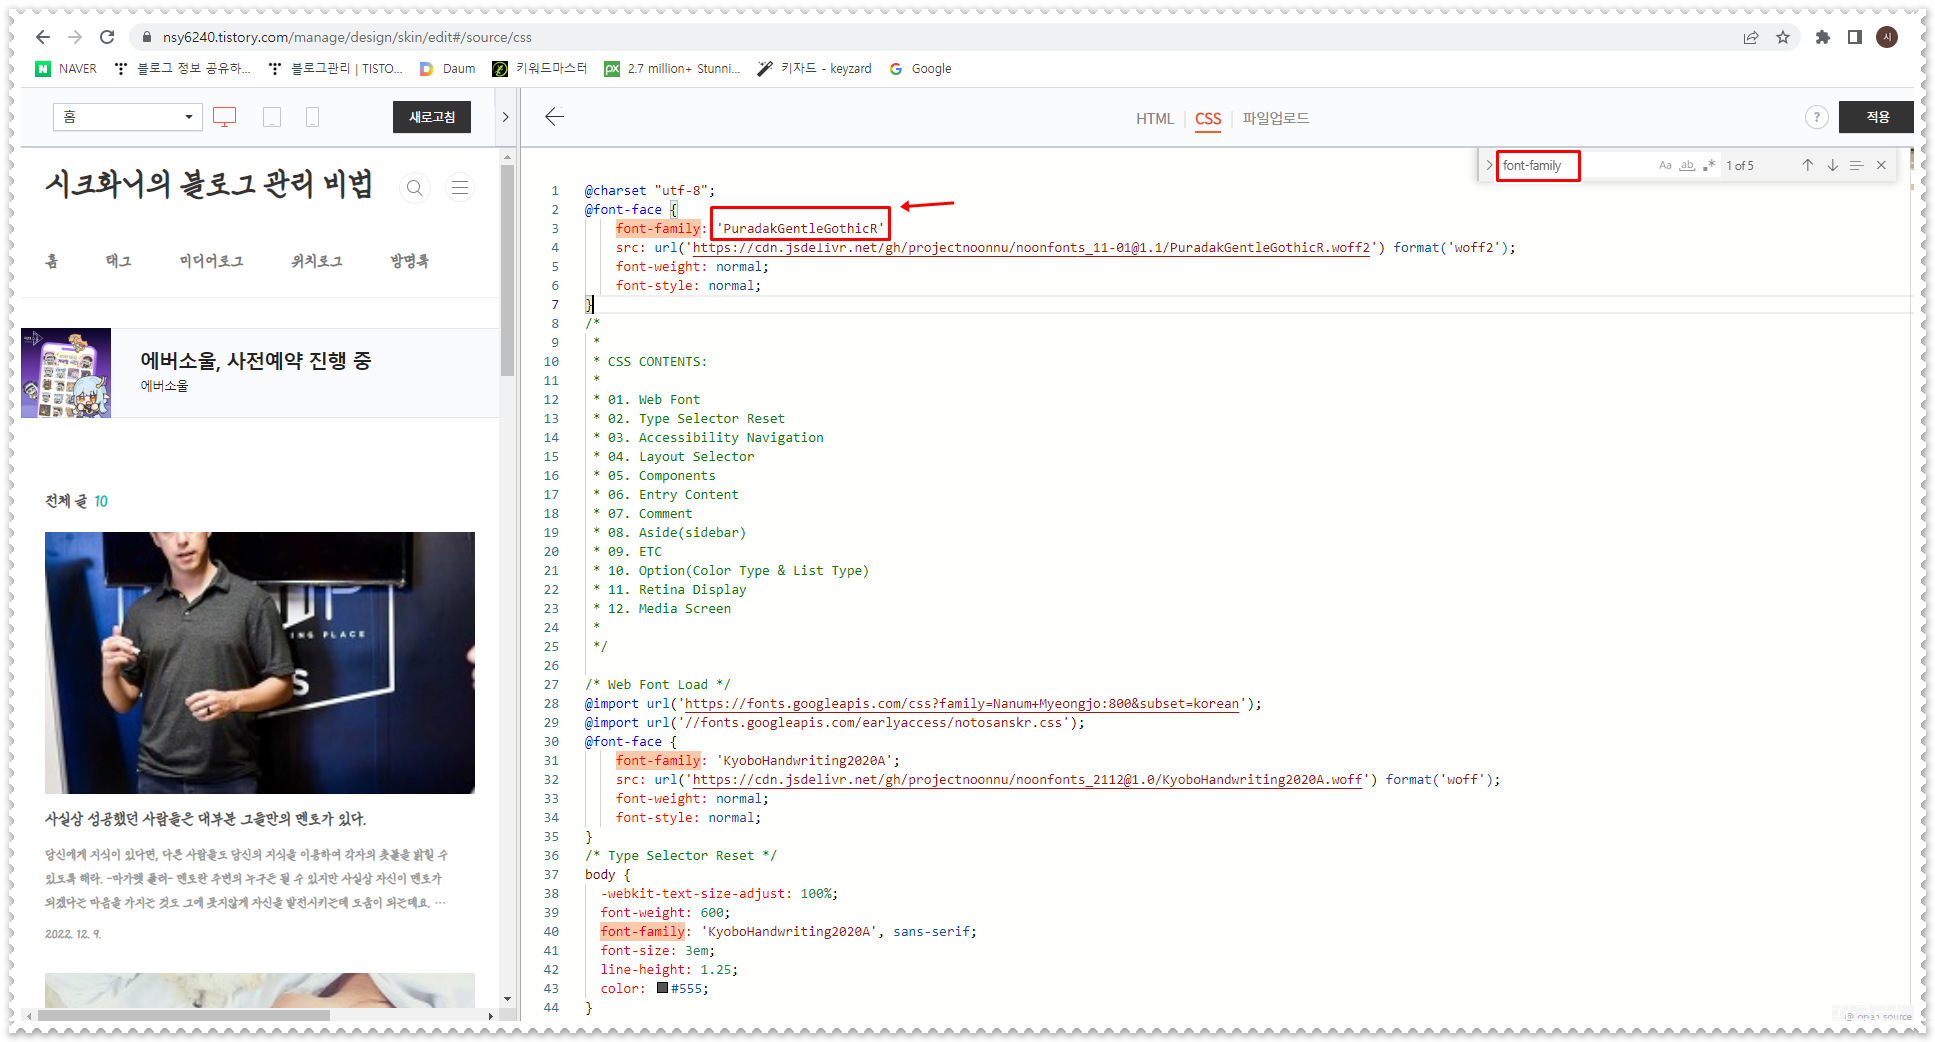
Task: Click the KyoboHandwriting2020A.woff URL
Action: 1027,780
